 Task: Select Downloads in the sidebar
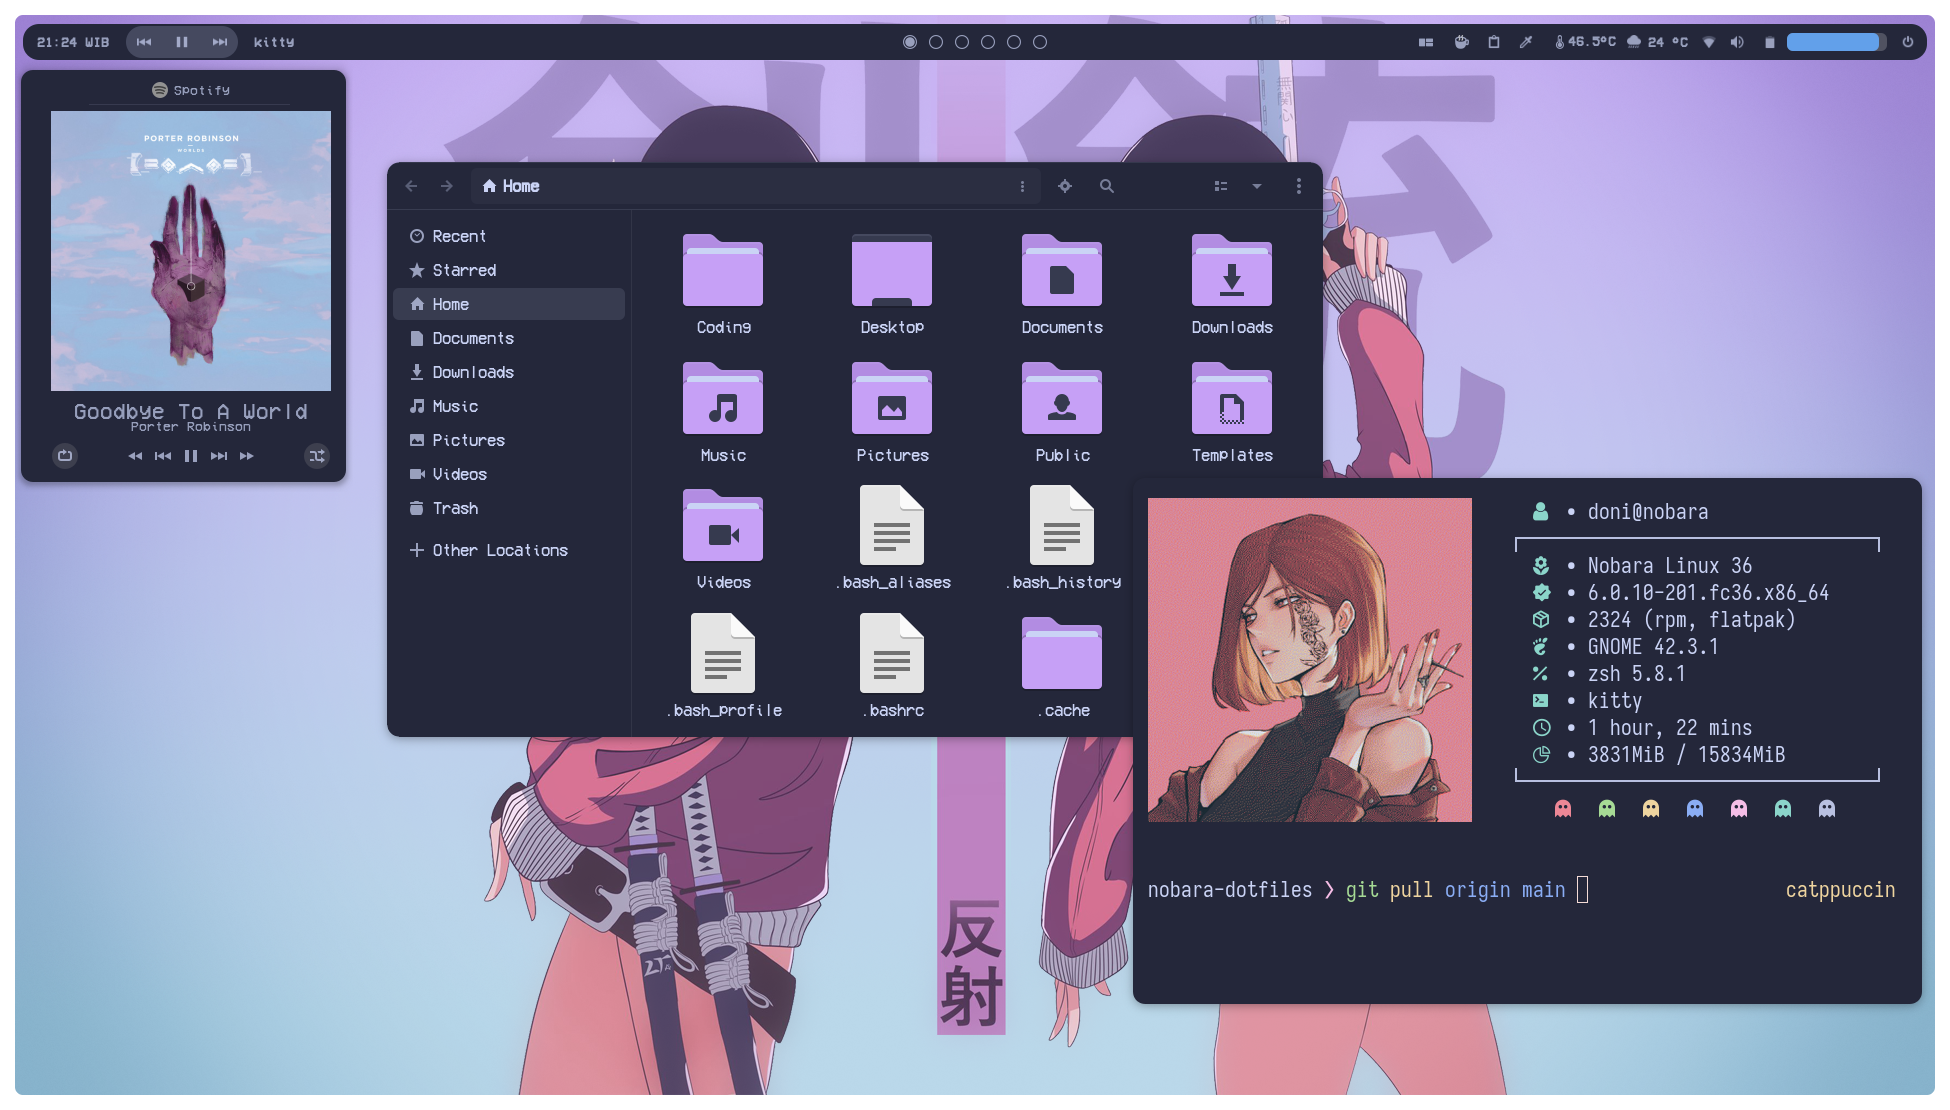[x=472, y=372]
